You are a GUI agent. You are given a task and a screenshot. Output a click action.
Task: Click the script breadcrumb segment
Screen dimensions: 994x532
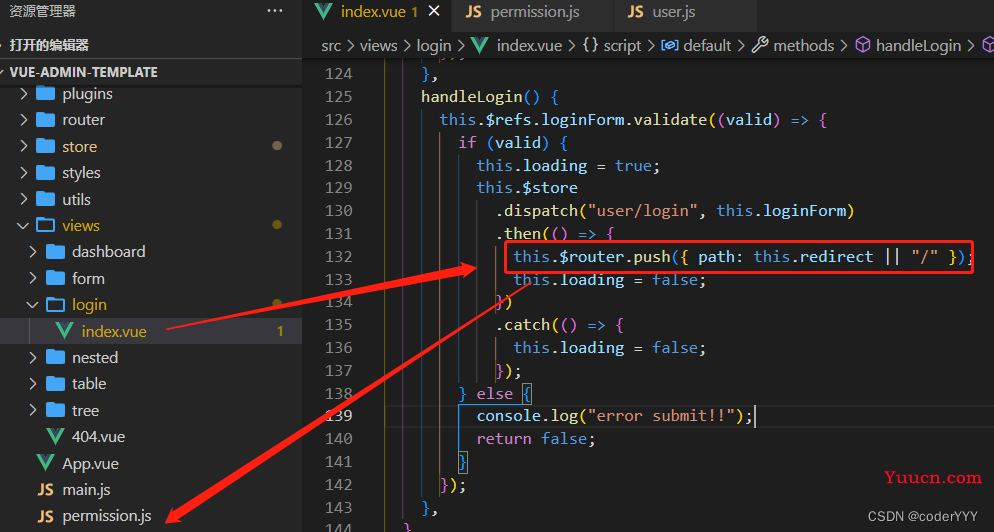(622, 46)
